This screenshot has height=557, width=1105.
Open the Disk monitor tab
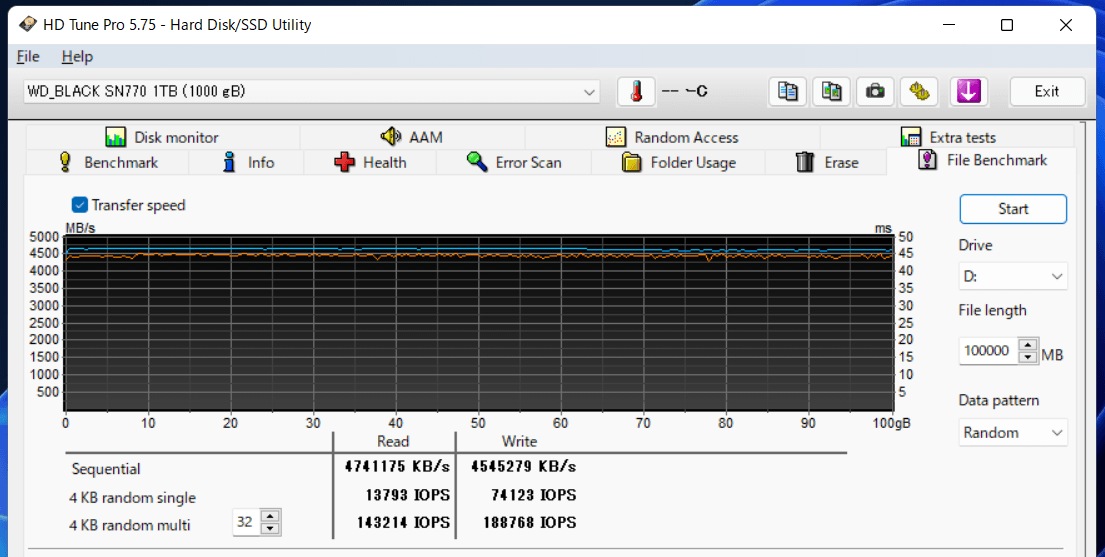point(162,137)
